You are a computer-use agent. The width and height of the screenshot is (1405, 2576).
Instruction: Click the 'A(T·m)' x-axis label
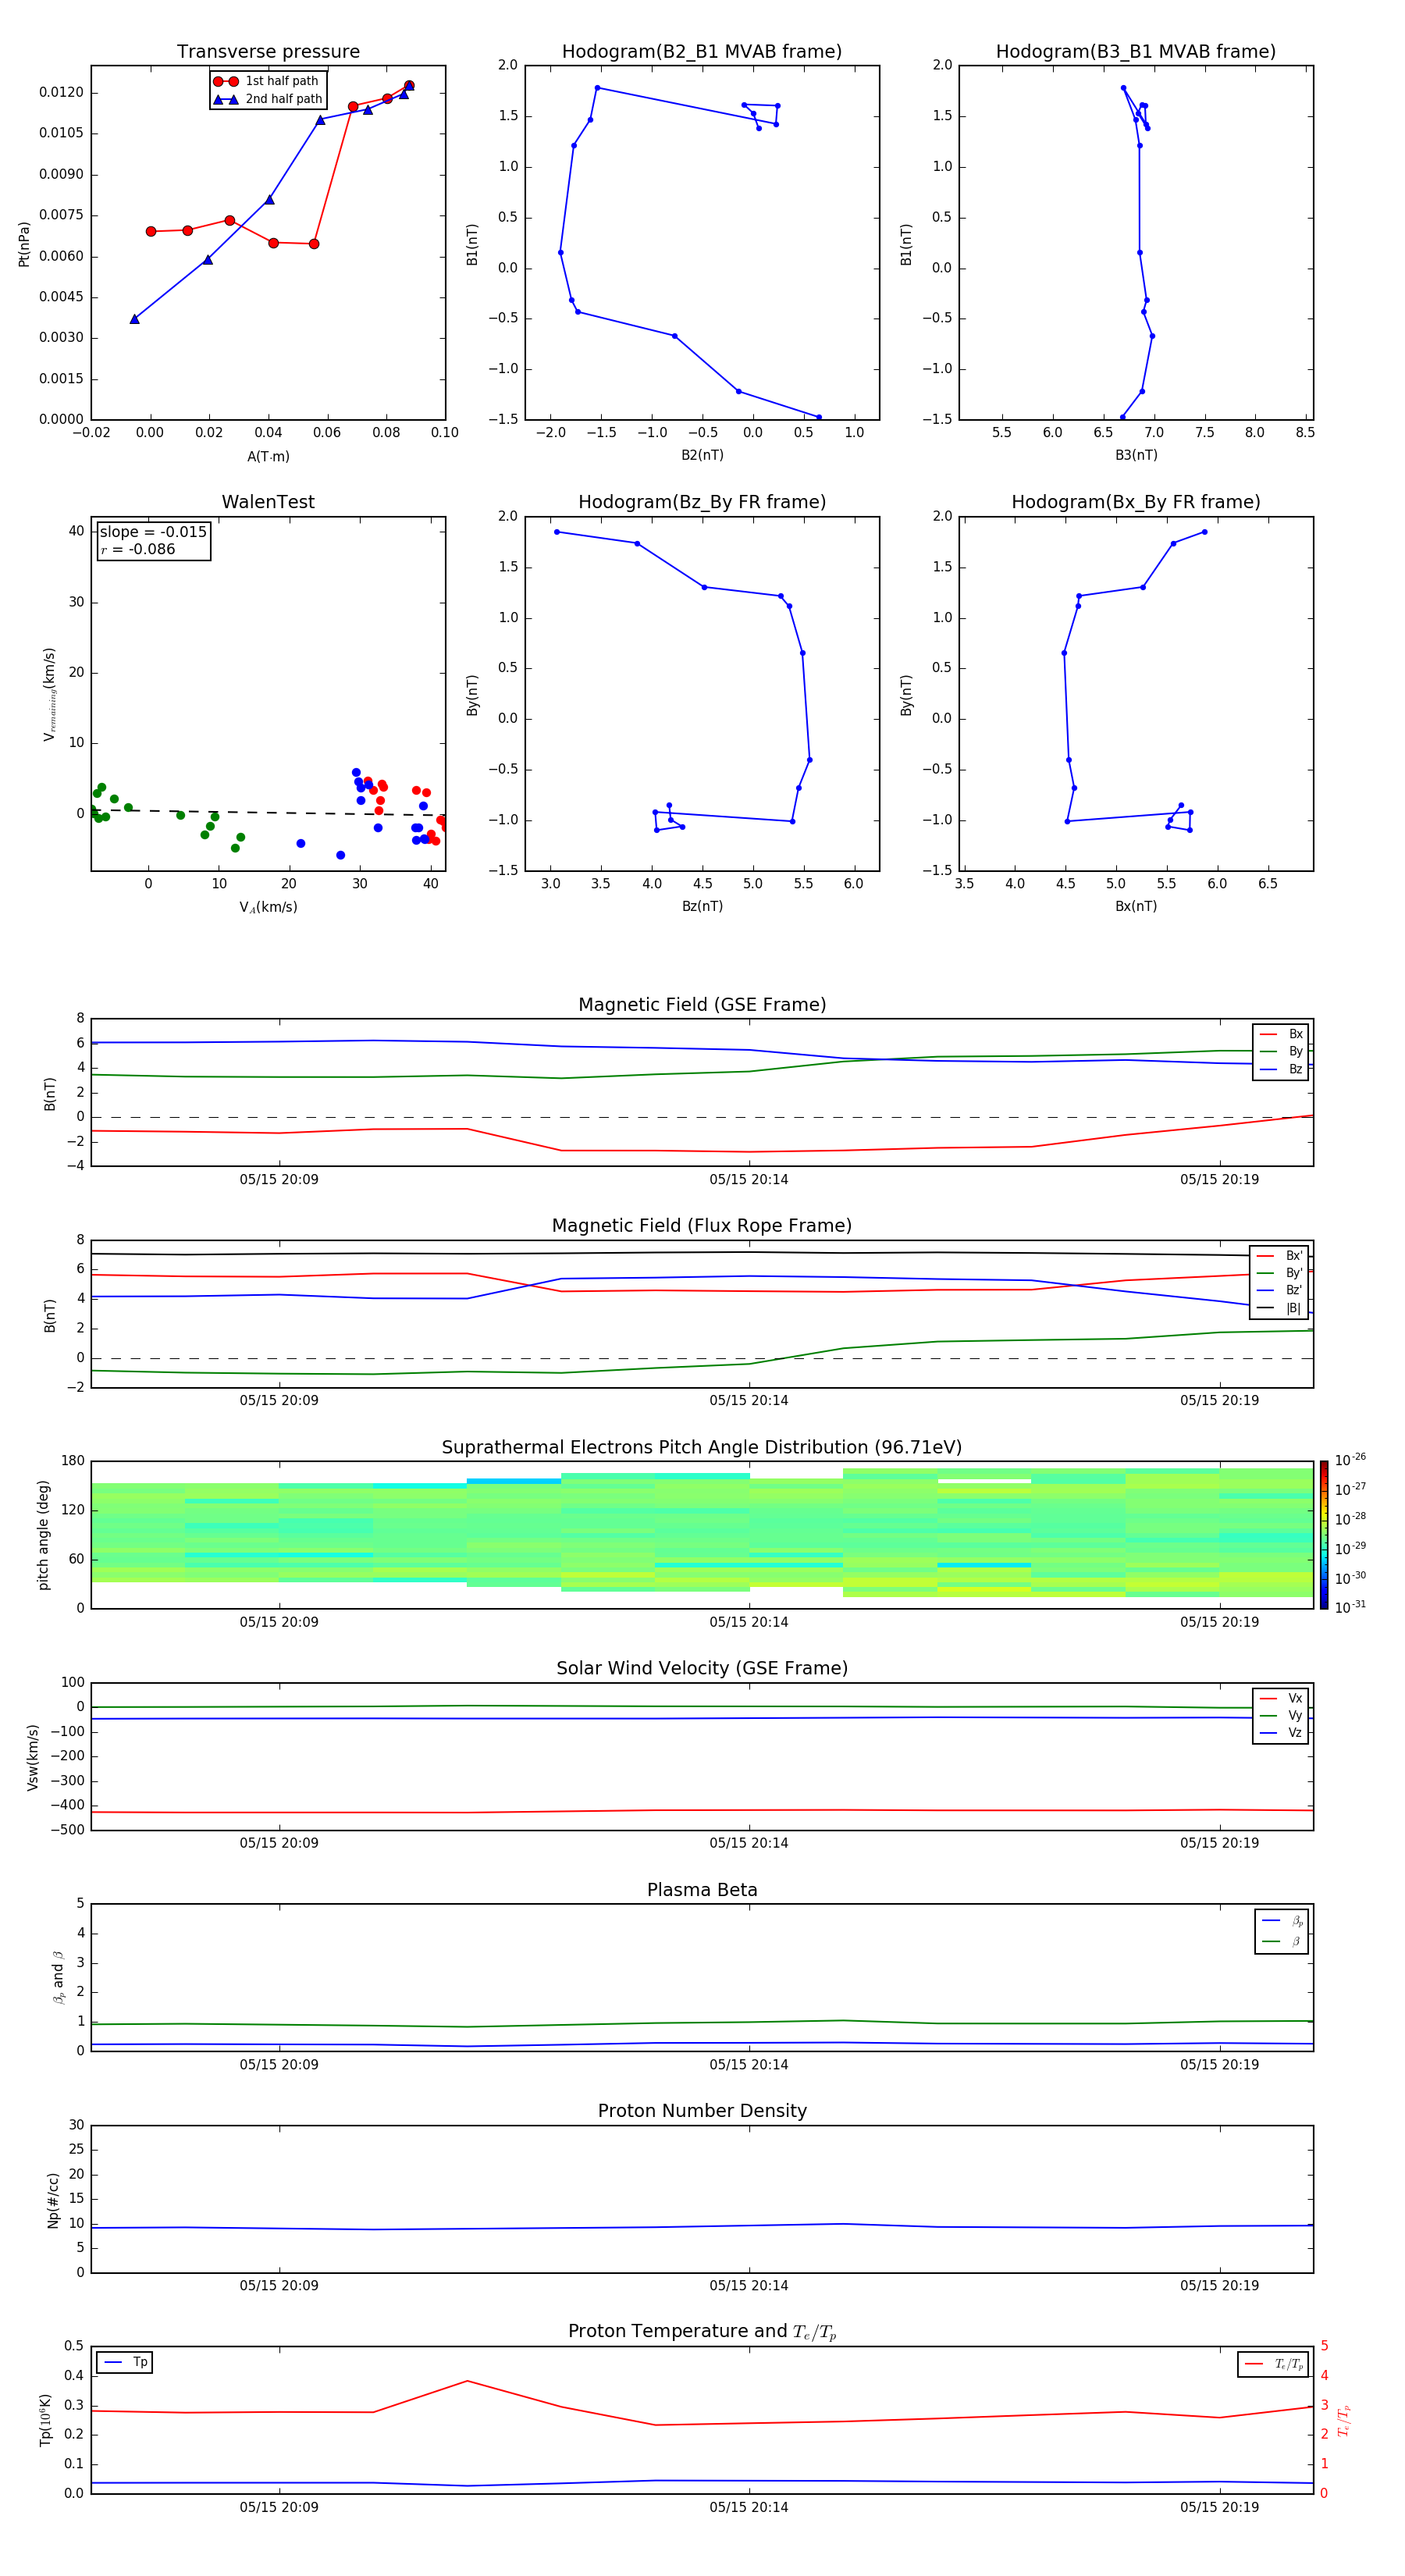pos(268,456)
